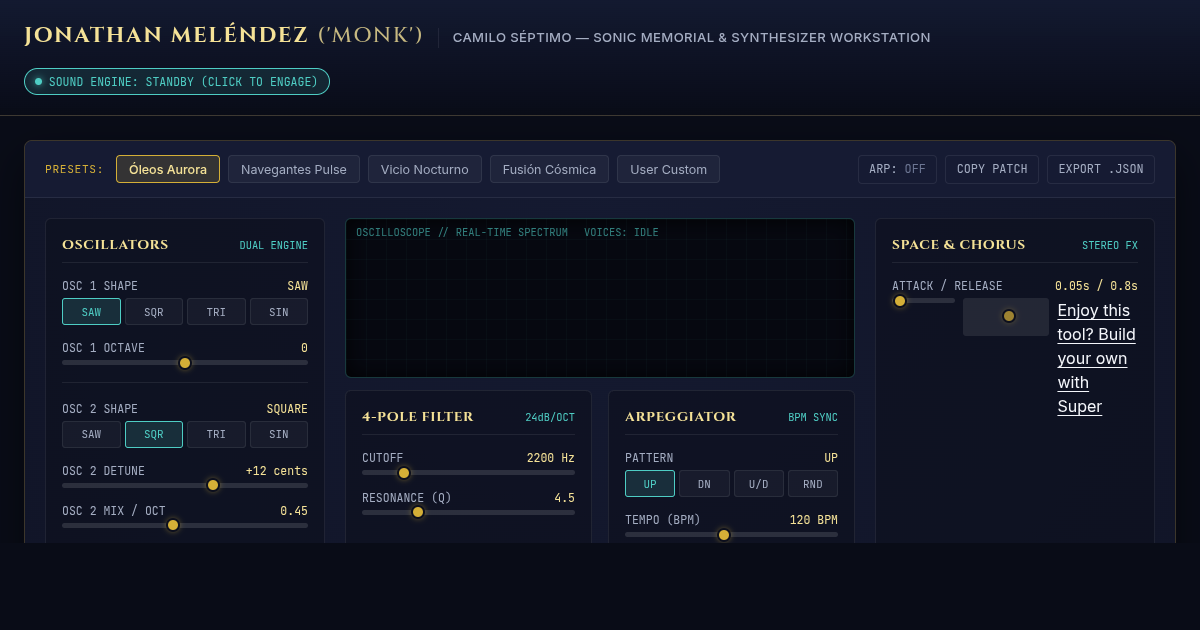The image size is (1200, 630).
Task: Click the OSC 2 Mix / Oct slider
Action: [185, 525]
